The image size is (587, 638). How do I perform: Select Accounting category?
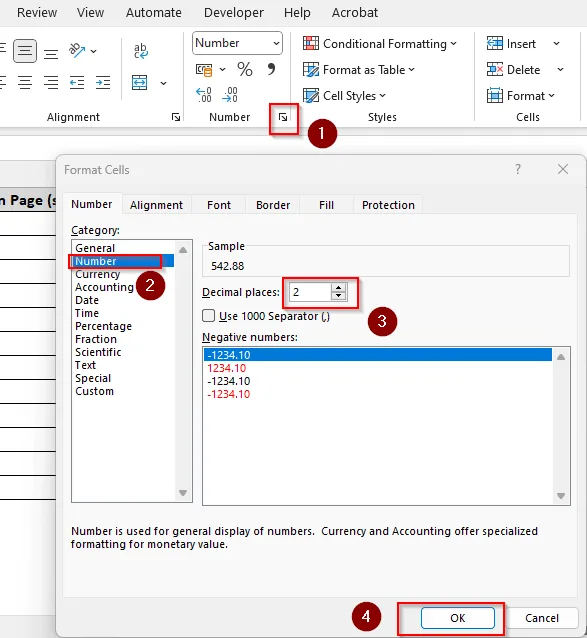pos(104,287)
